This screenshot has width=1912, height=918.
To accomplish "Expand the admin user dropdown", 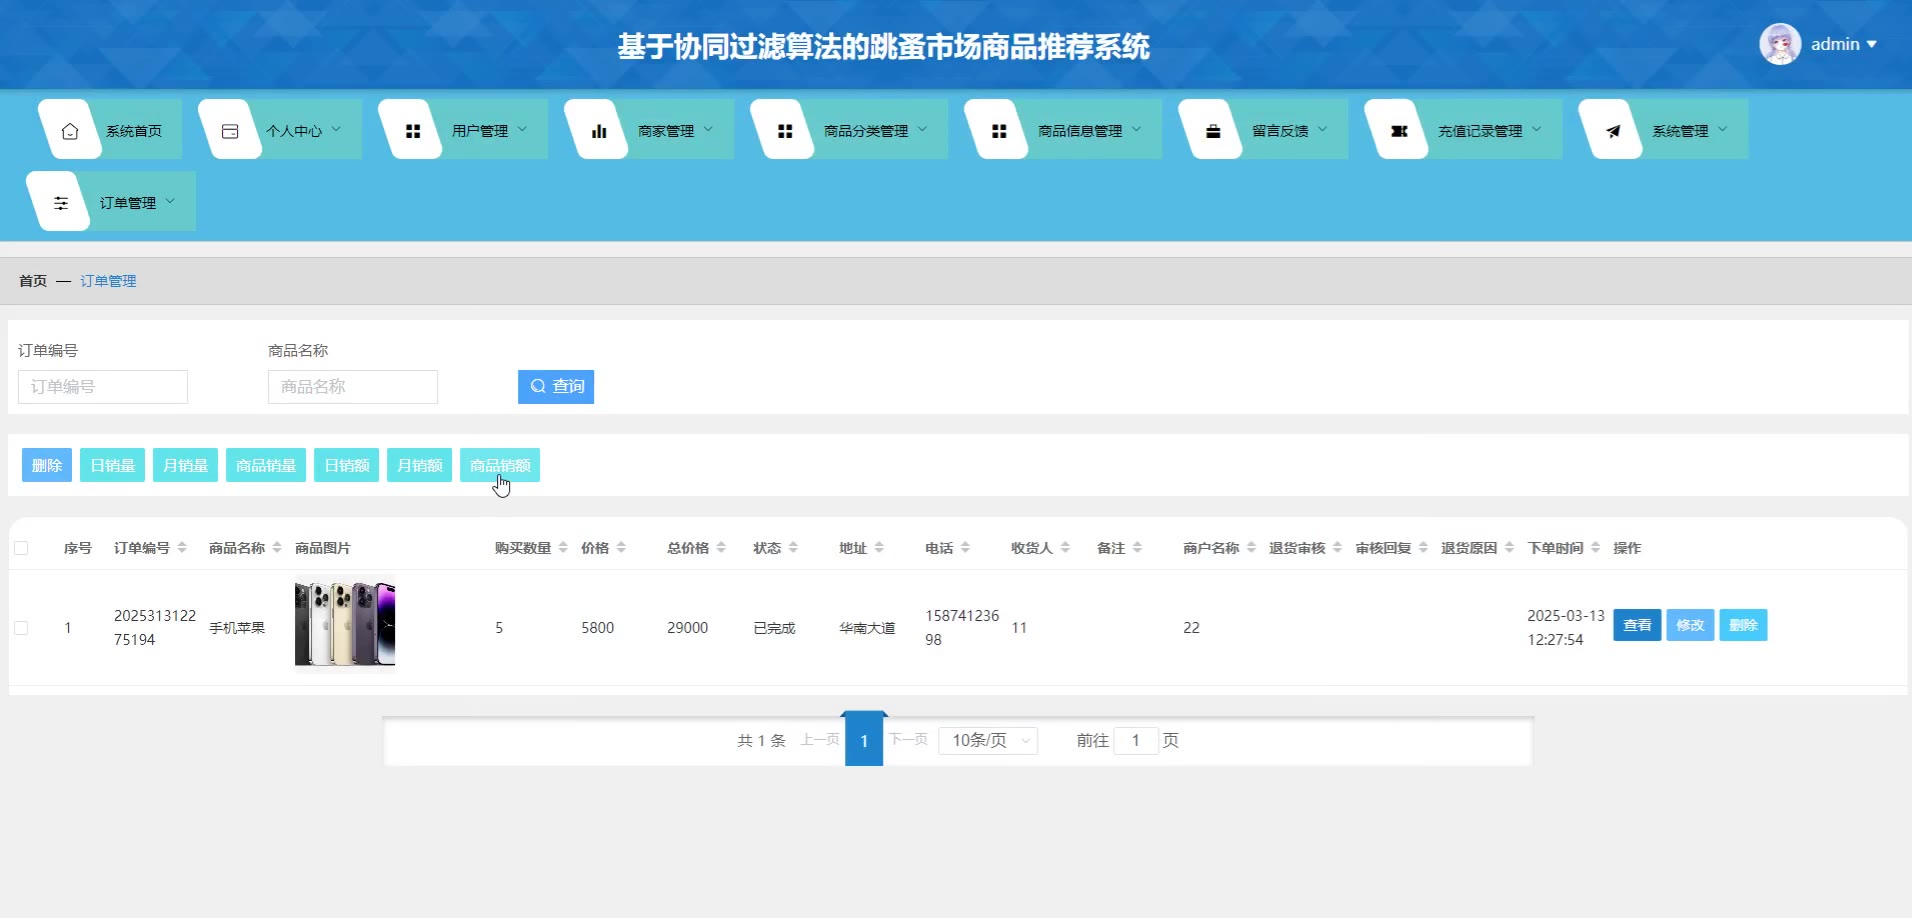I will (1843, 44).
